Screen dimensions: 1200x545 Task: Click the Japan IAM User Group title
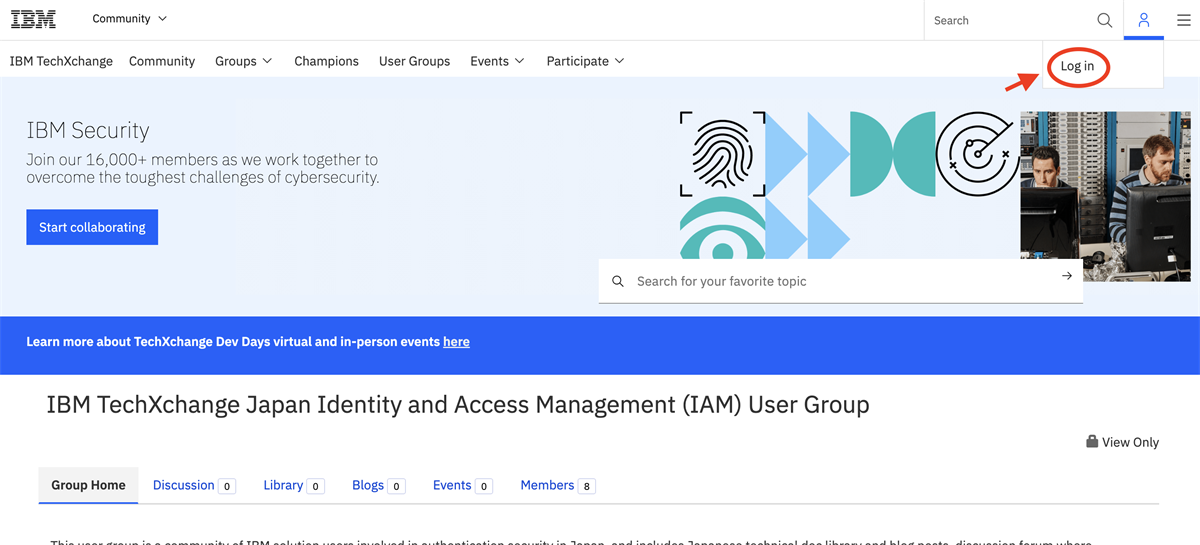(458, 405)
